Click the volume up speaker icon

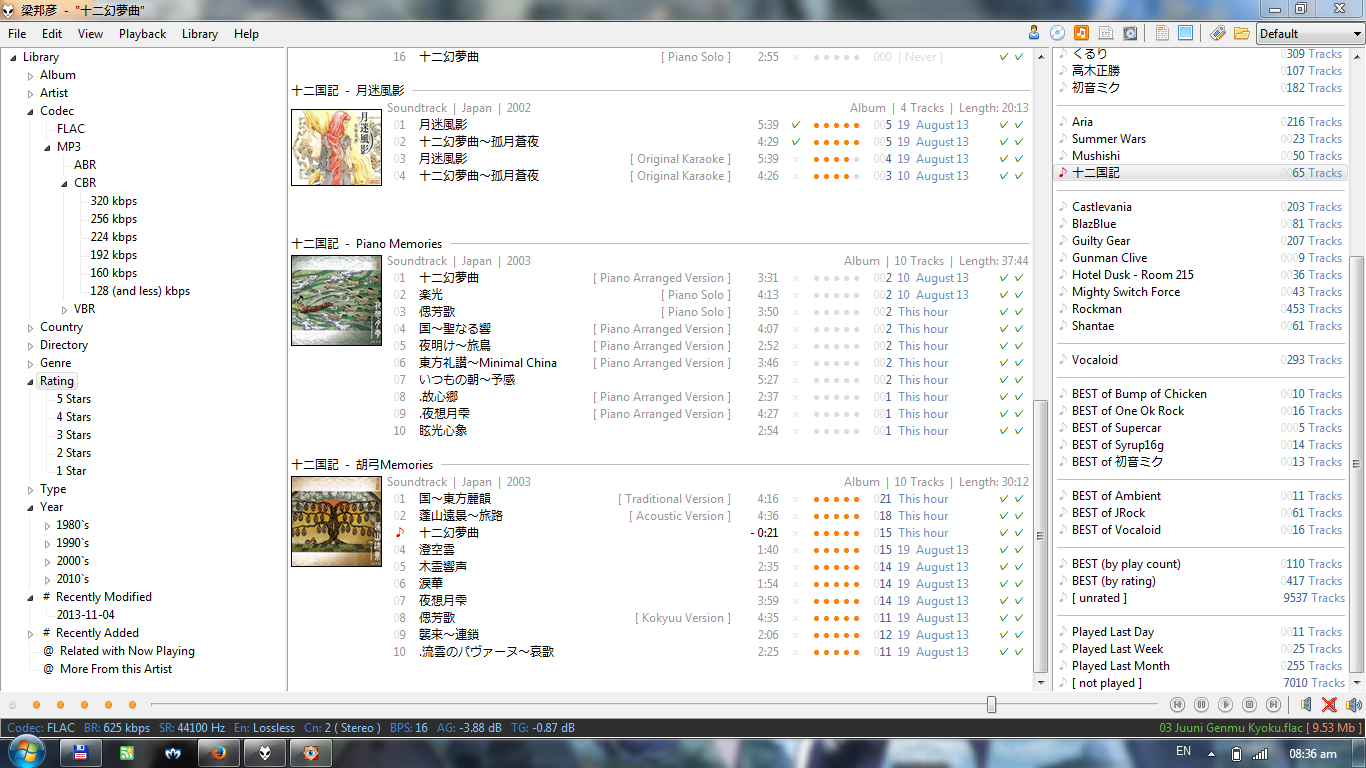coord(1353,705)
